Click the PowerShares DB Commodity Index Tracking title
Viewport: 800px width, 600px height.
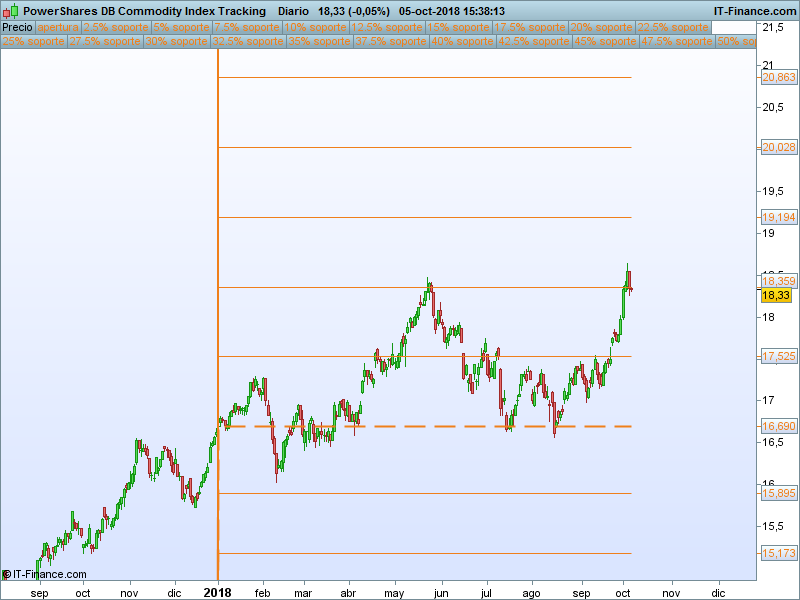[144, 11]
